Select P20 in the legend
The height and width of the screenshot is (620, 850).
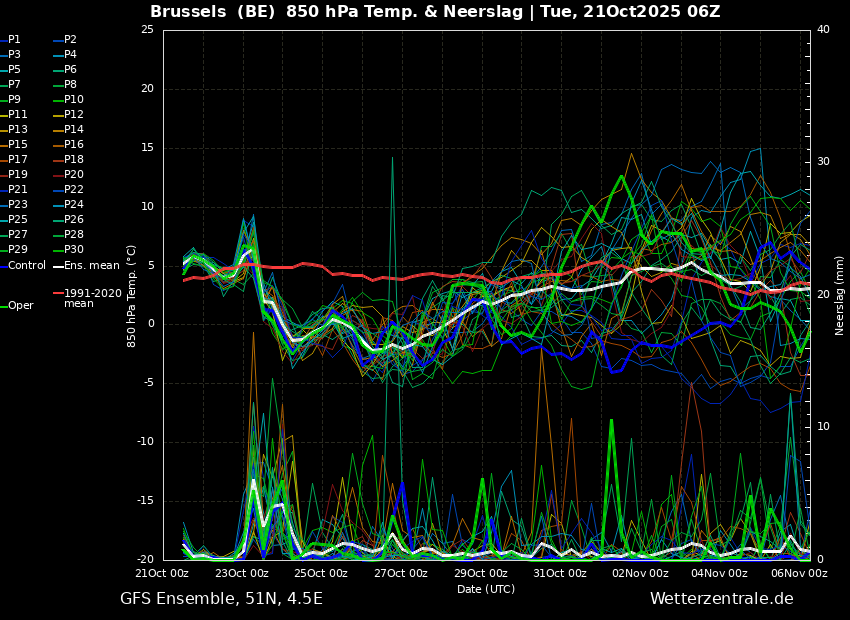[x=74, y=175]
